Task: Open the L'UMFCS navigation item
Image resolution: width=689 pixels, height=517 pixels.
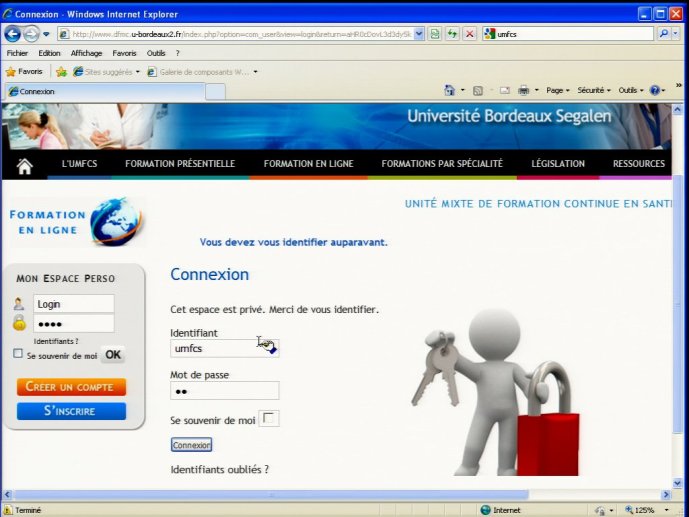Action: [80, 164]
